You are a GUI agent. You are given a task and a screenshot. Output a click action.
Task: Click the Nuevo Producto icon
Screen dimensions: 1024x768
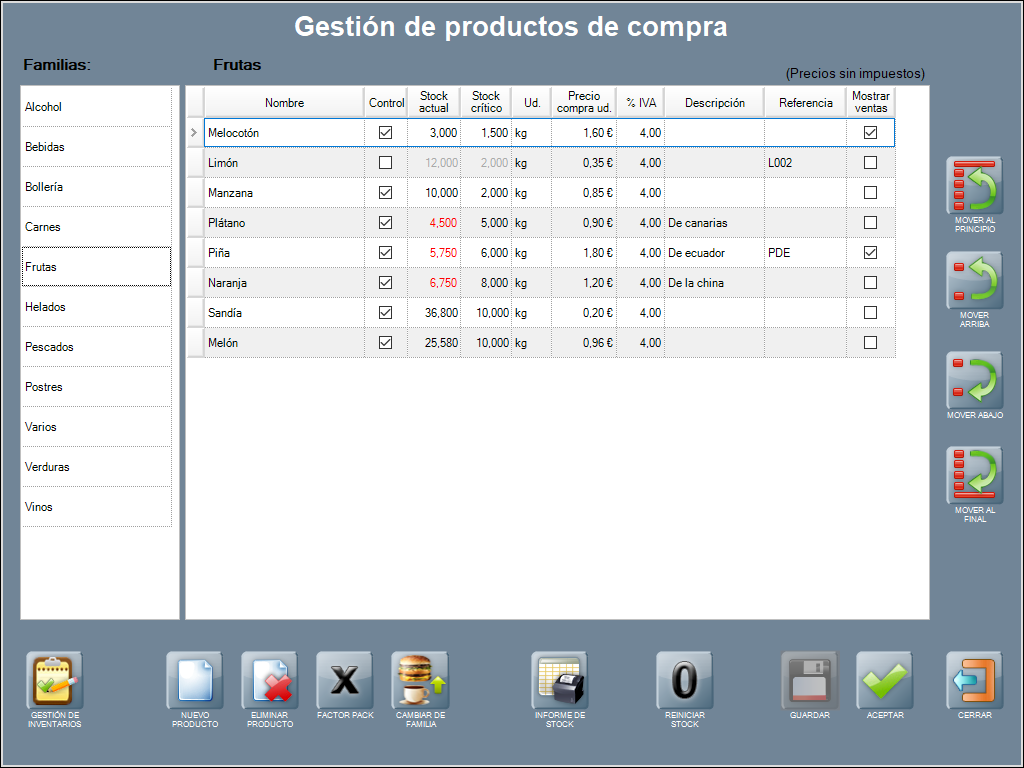pos(194,681)
